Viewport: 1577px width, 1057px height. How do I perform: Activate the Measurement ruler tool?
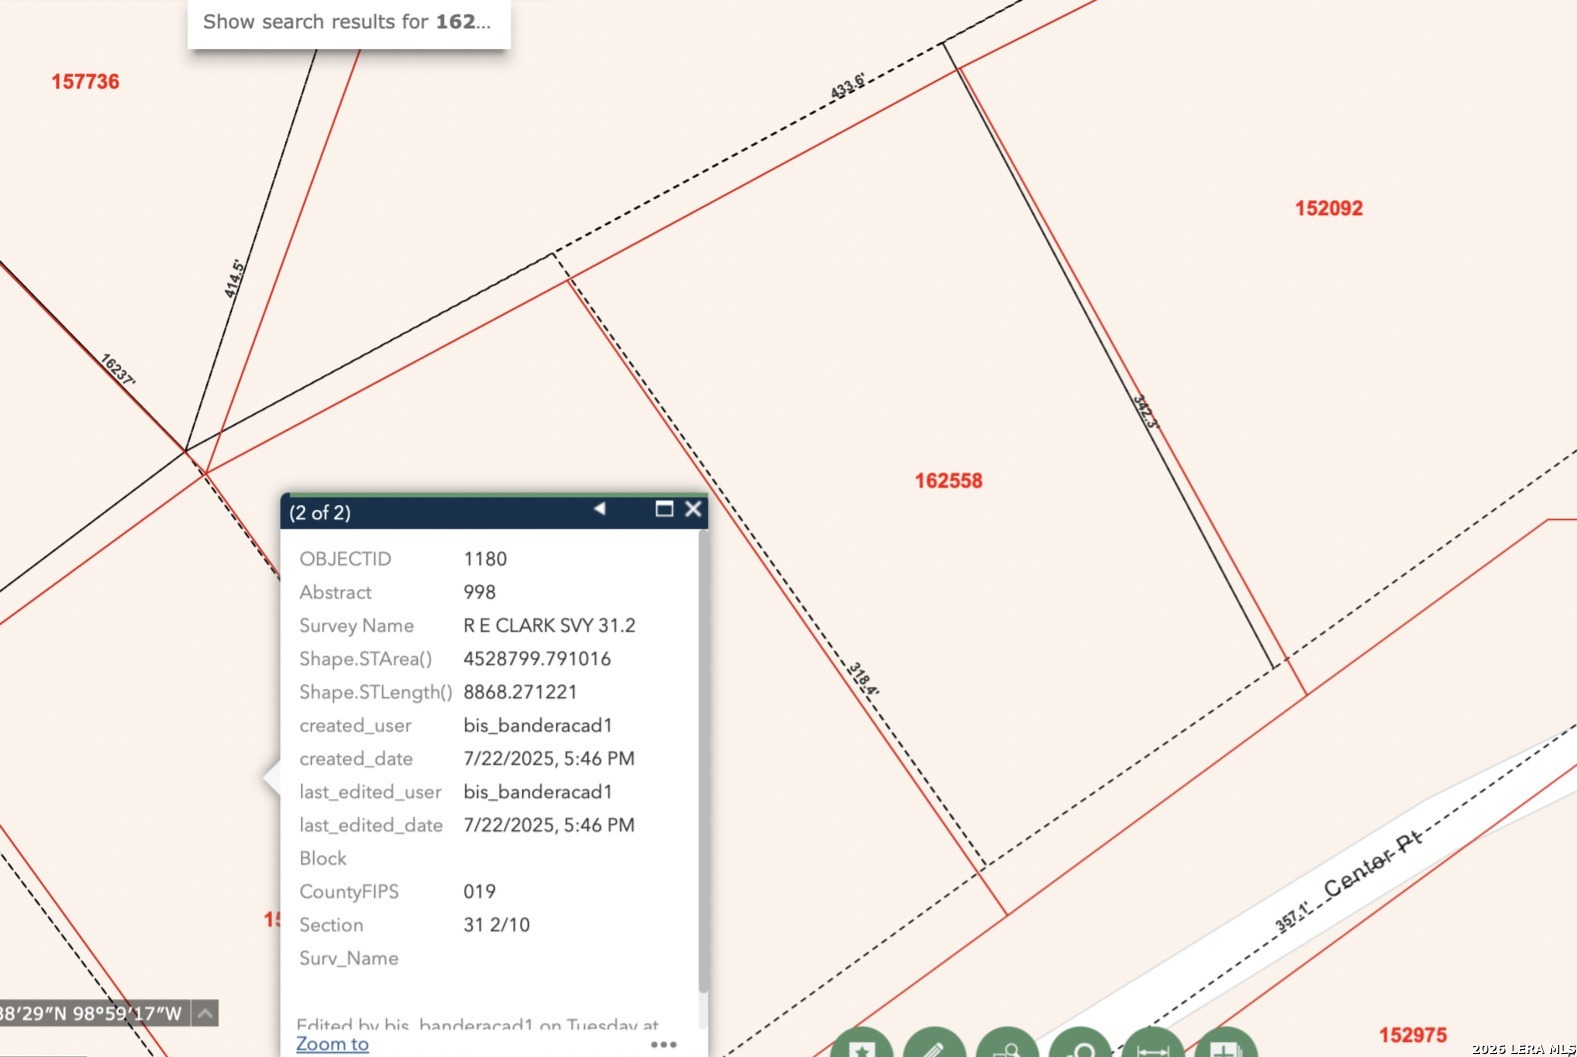coord(1153,1046)
